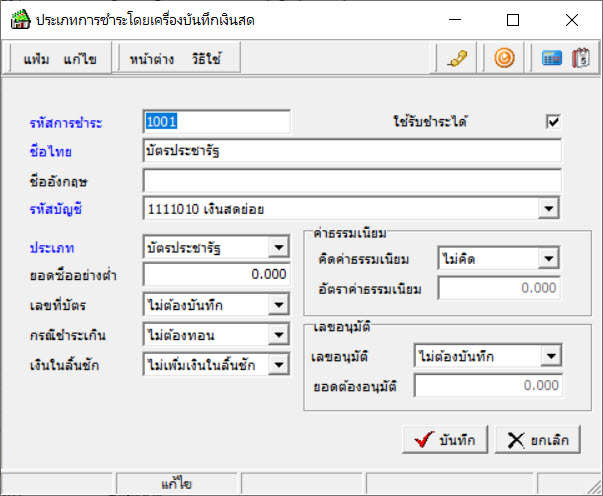Click the บันทึก save button
The image size is (603, 496).
click(445, 439)
